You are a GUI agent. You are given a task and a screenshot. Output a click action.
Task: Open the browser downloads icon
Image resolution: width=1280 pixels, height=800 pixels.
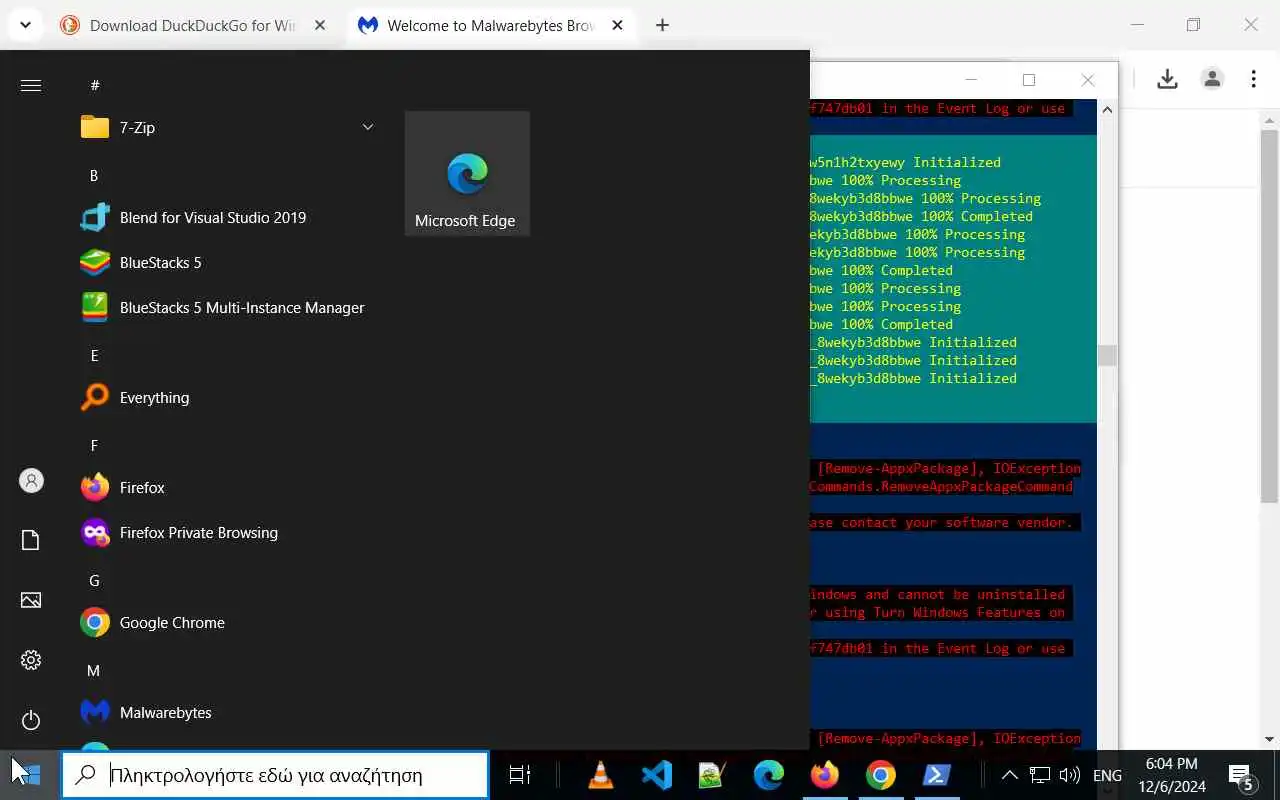pos(1167,79)
